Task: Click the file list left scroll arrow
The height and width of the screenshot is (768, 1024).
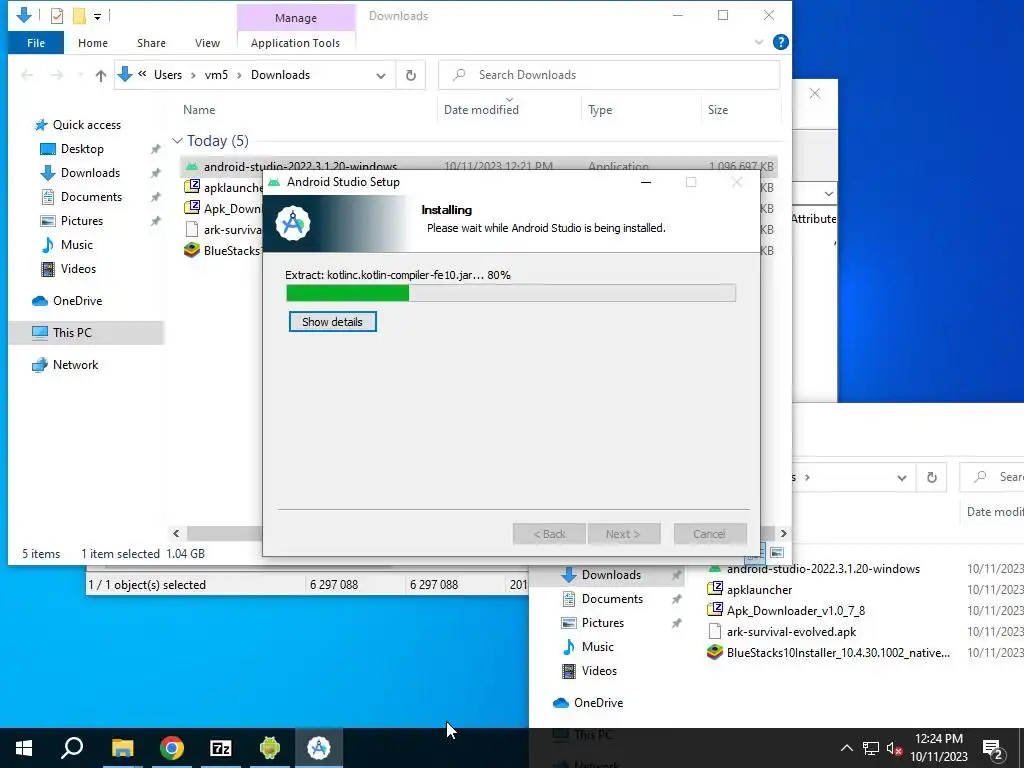Action: (x=176, y=534)
